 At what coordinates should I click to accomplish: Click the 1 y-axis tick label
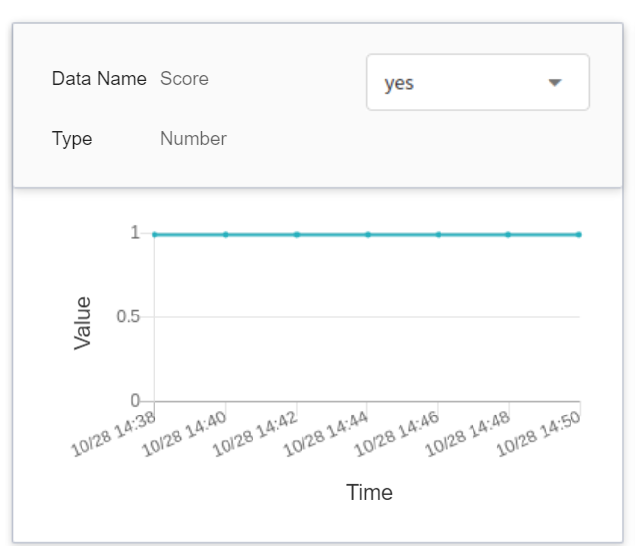(134, 233)
